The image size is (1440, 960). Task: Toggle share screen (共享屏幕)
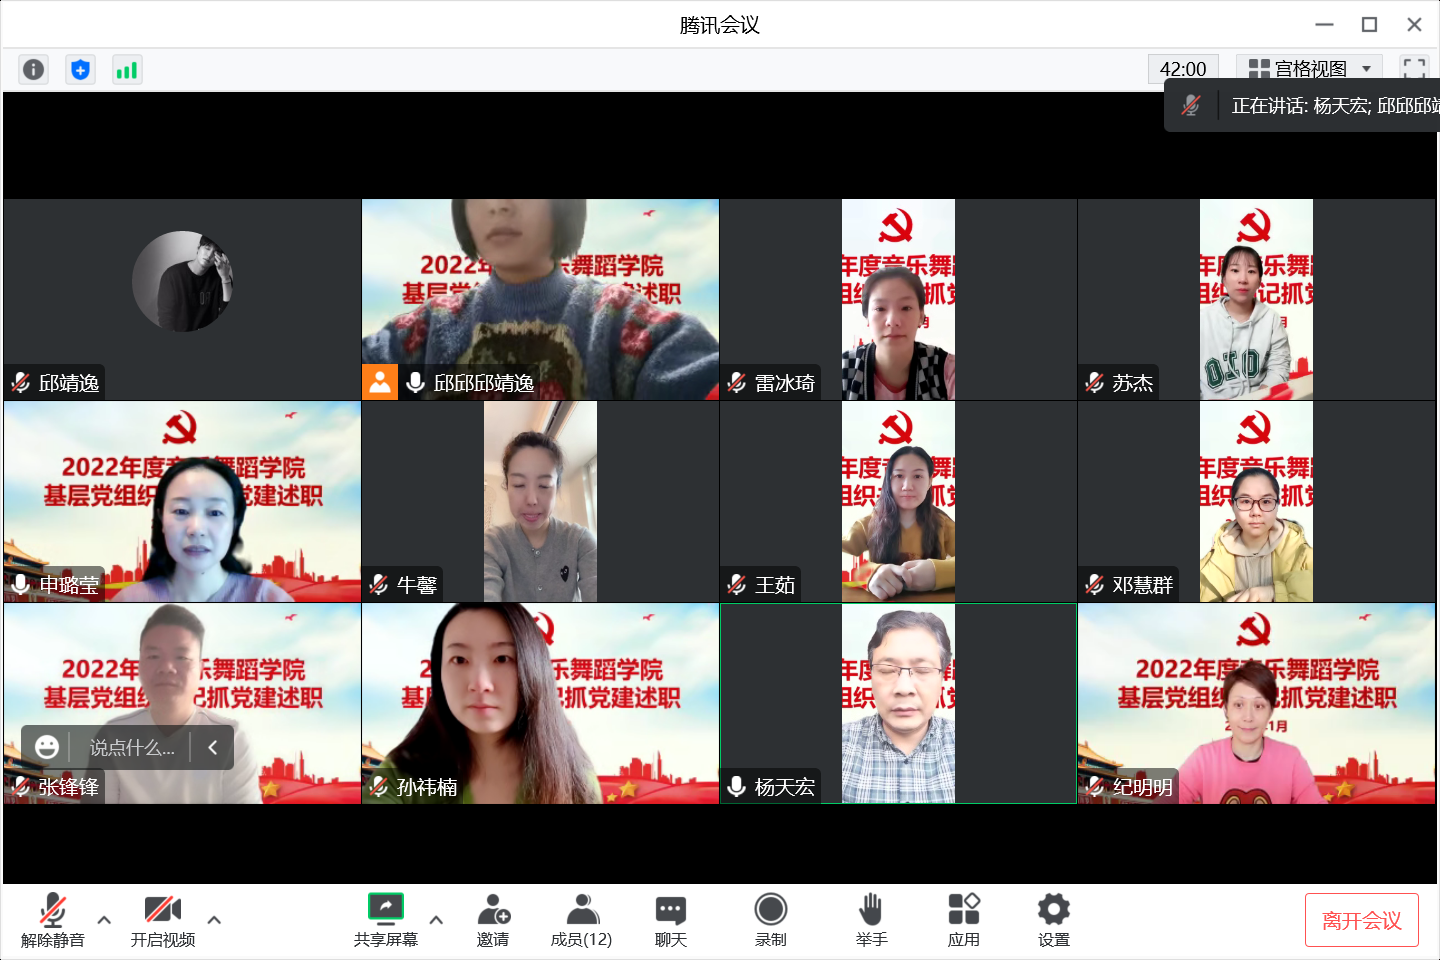(385, 920)
